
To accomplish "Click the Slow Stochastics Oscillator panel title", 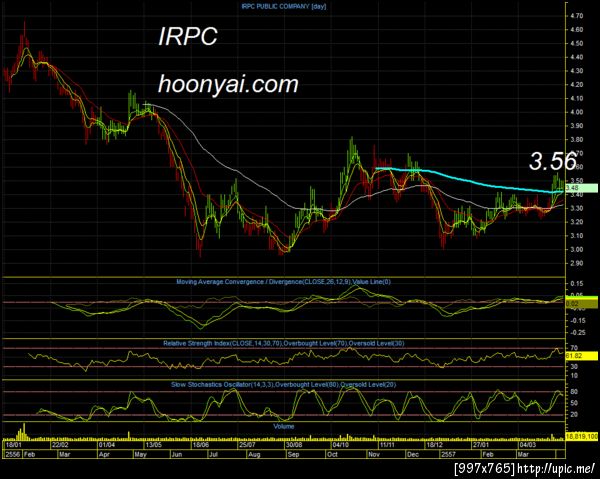I will [284, 385].
